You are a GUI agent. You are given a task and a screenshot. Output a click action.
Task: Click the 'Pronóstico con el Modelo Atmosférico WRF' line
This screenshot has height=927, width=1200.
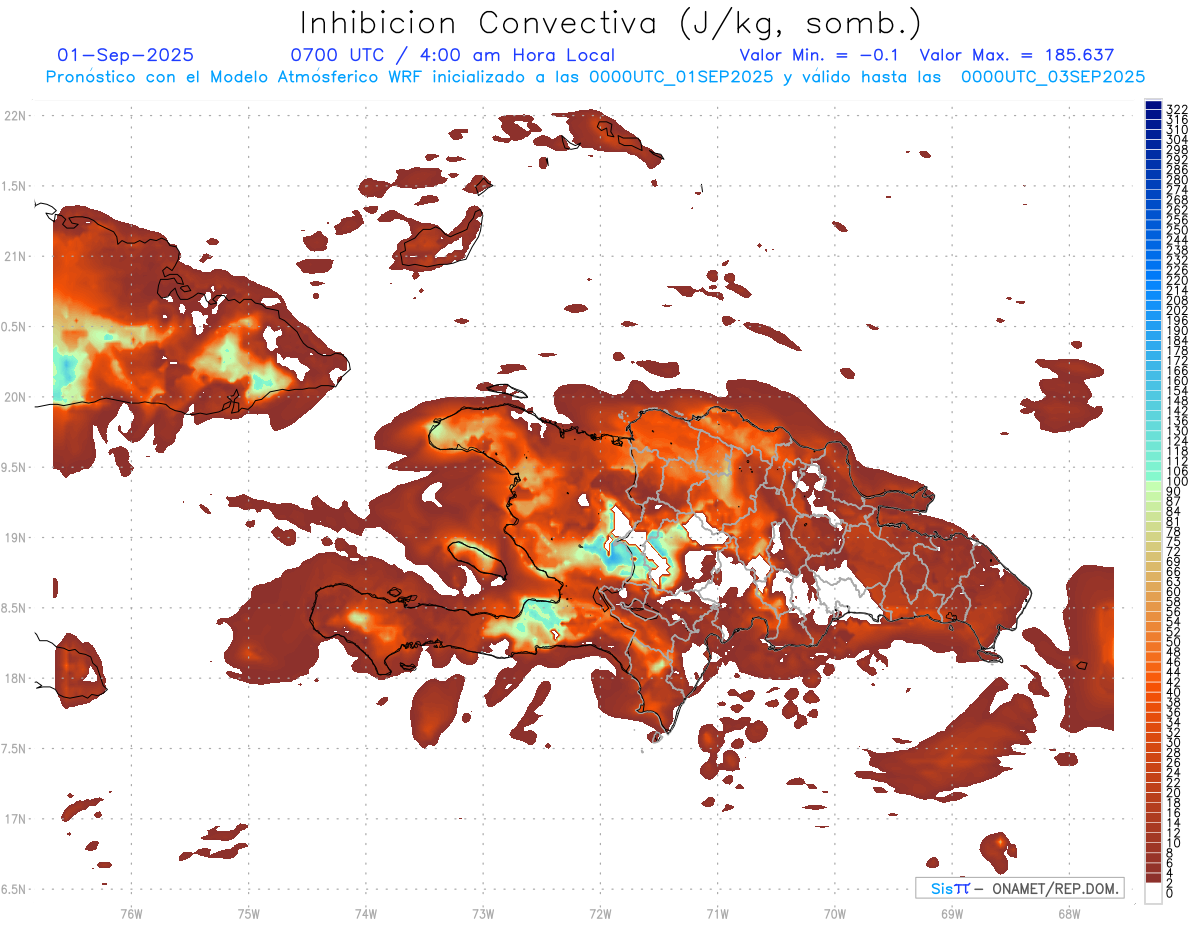pos(595,76)
